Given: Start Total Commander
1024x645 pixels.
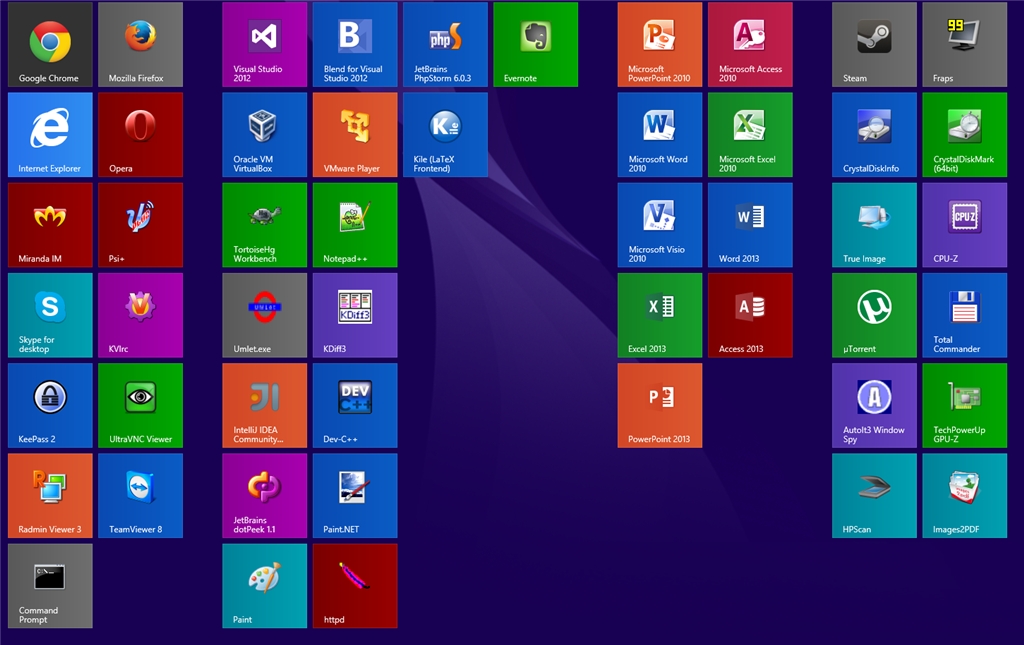Looking at the screenshot, I should tap(964, 315).
